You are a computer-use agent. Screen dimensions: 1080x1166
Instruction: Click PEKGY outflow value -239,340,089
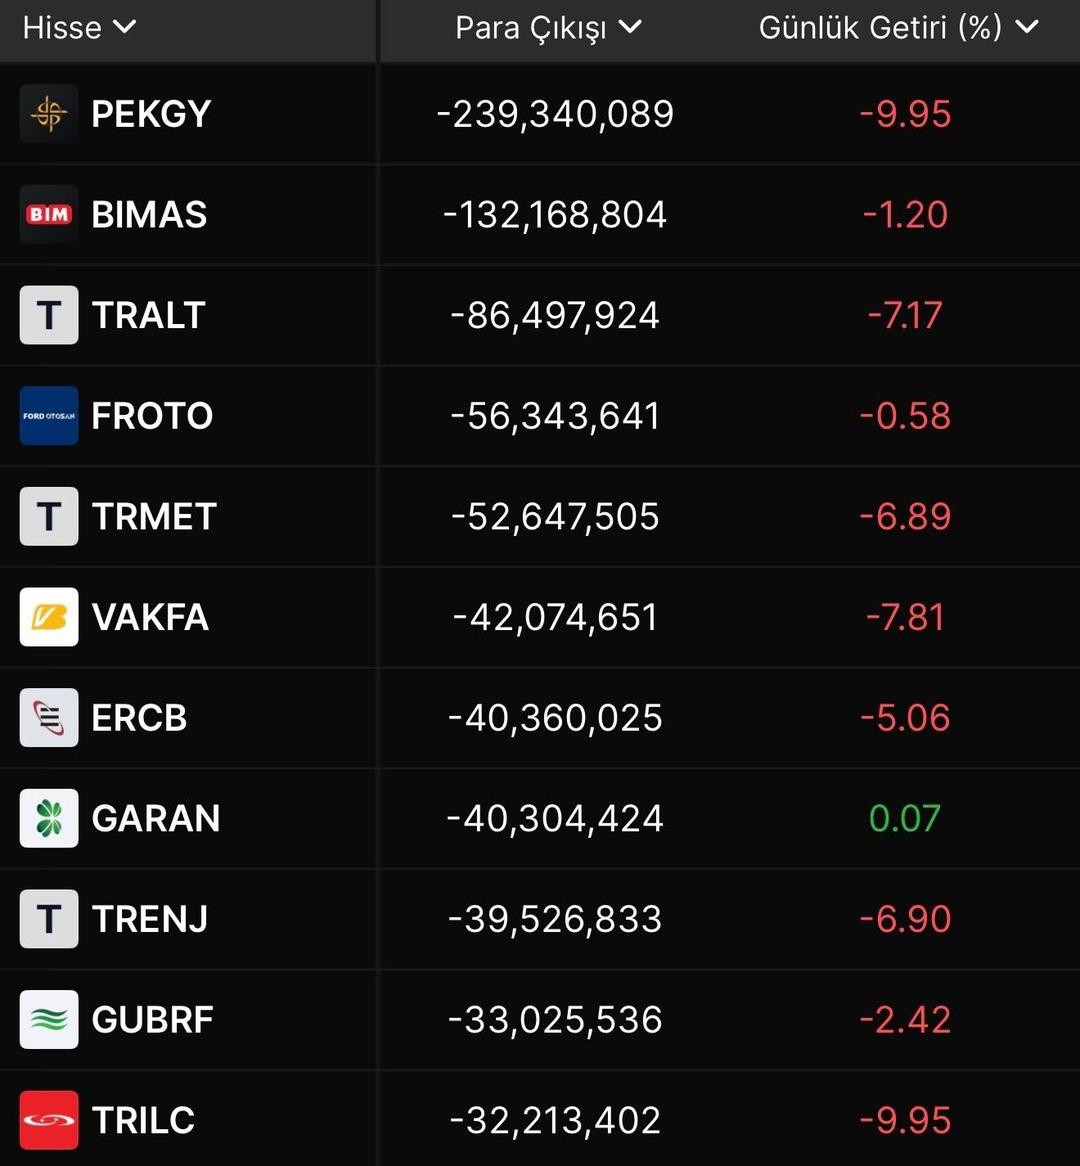555,114
